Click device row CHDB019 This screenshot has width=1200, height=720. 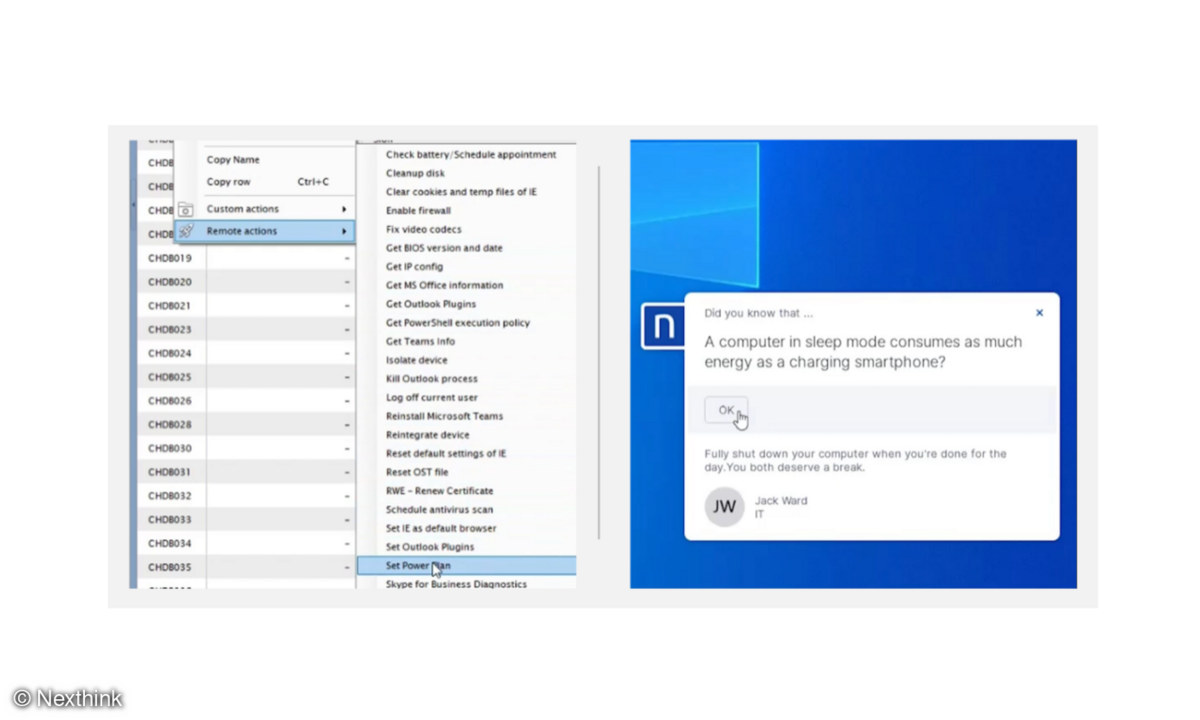pos(245,258)
